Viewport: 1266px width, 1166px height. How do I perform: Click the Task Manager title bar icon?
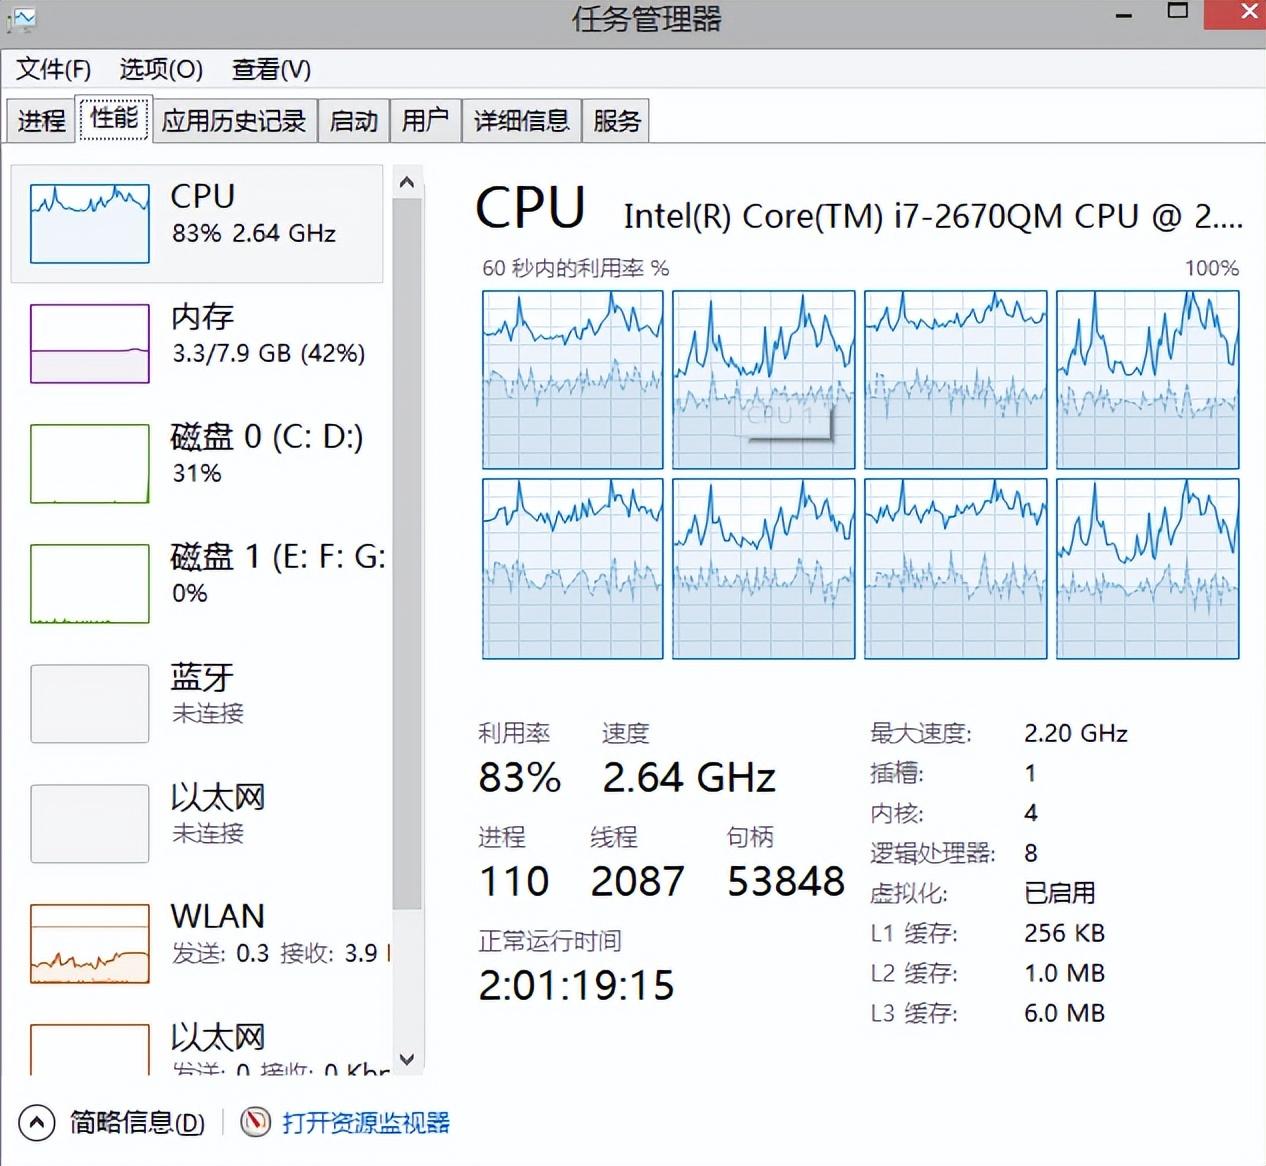pos(21,19)
